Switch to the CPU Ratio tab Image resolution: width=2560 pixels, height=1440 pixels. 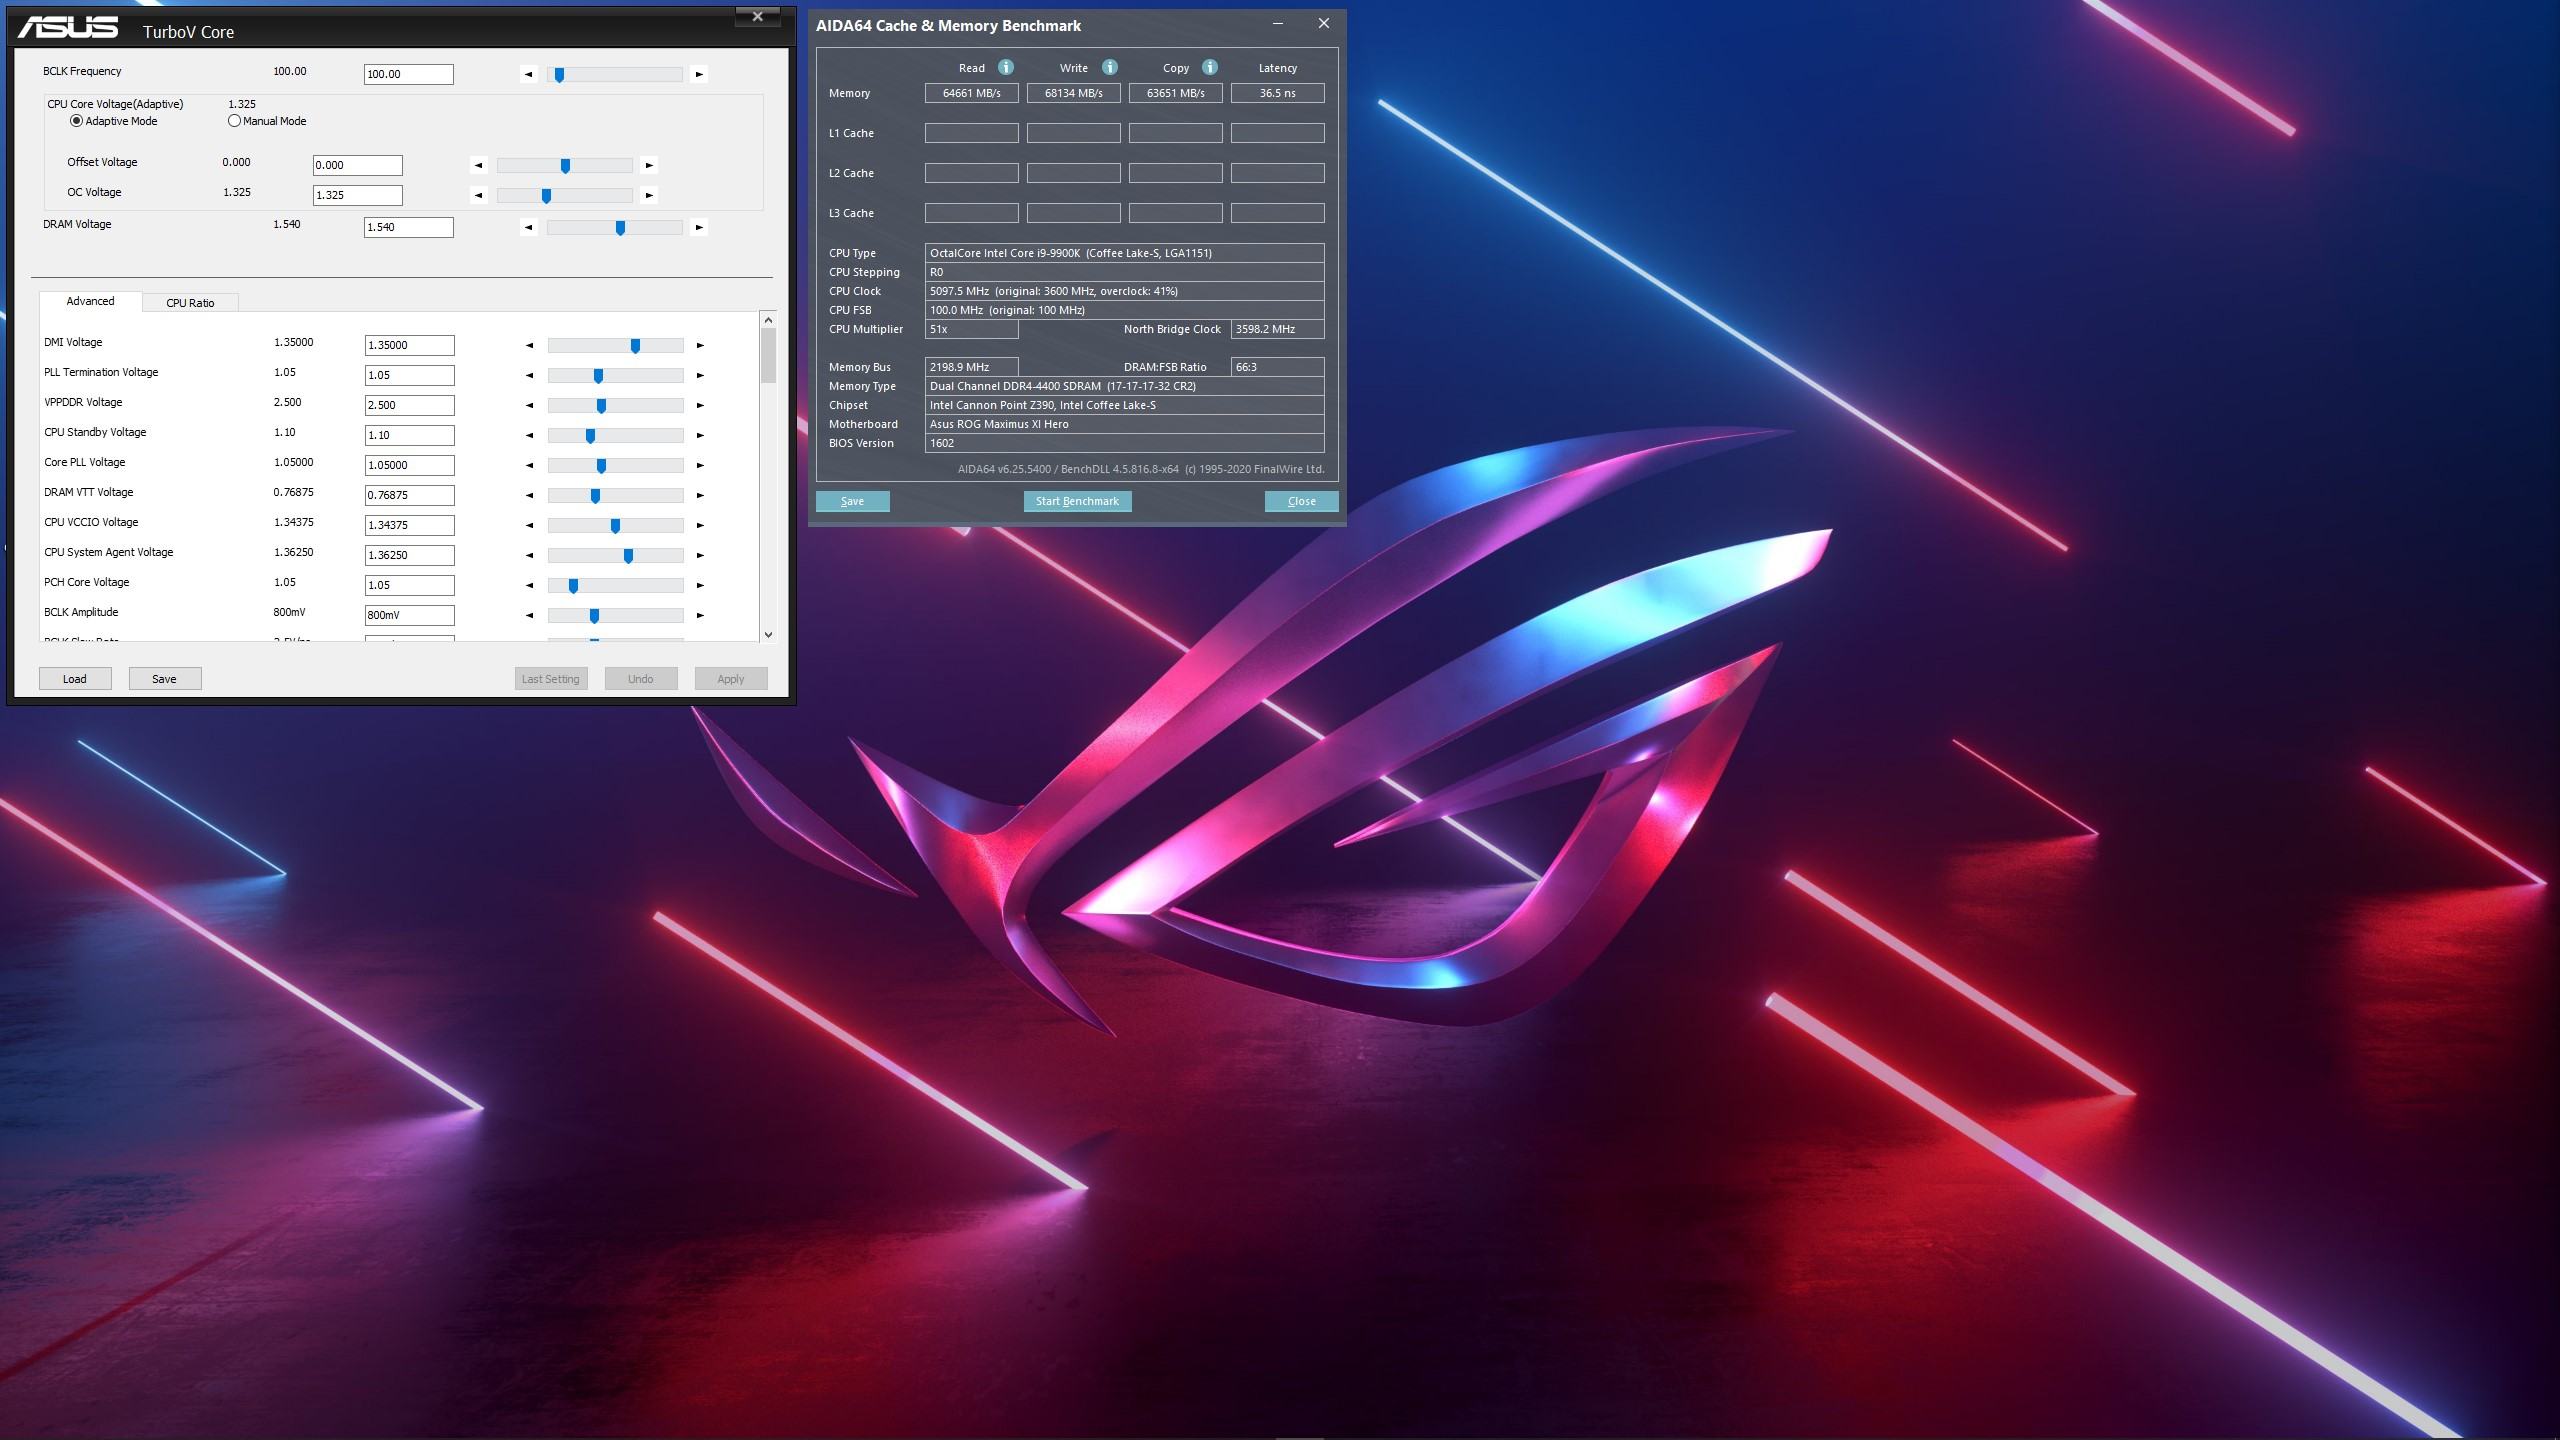pyautogui.click(x=190, y=303)
